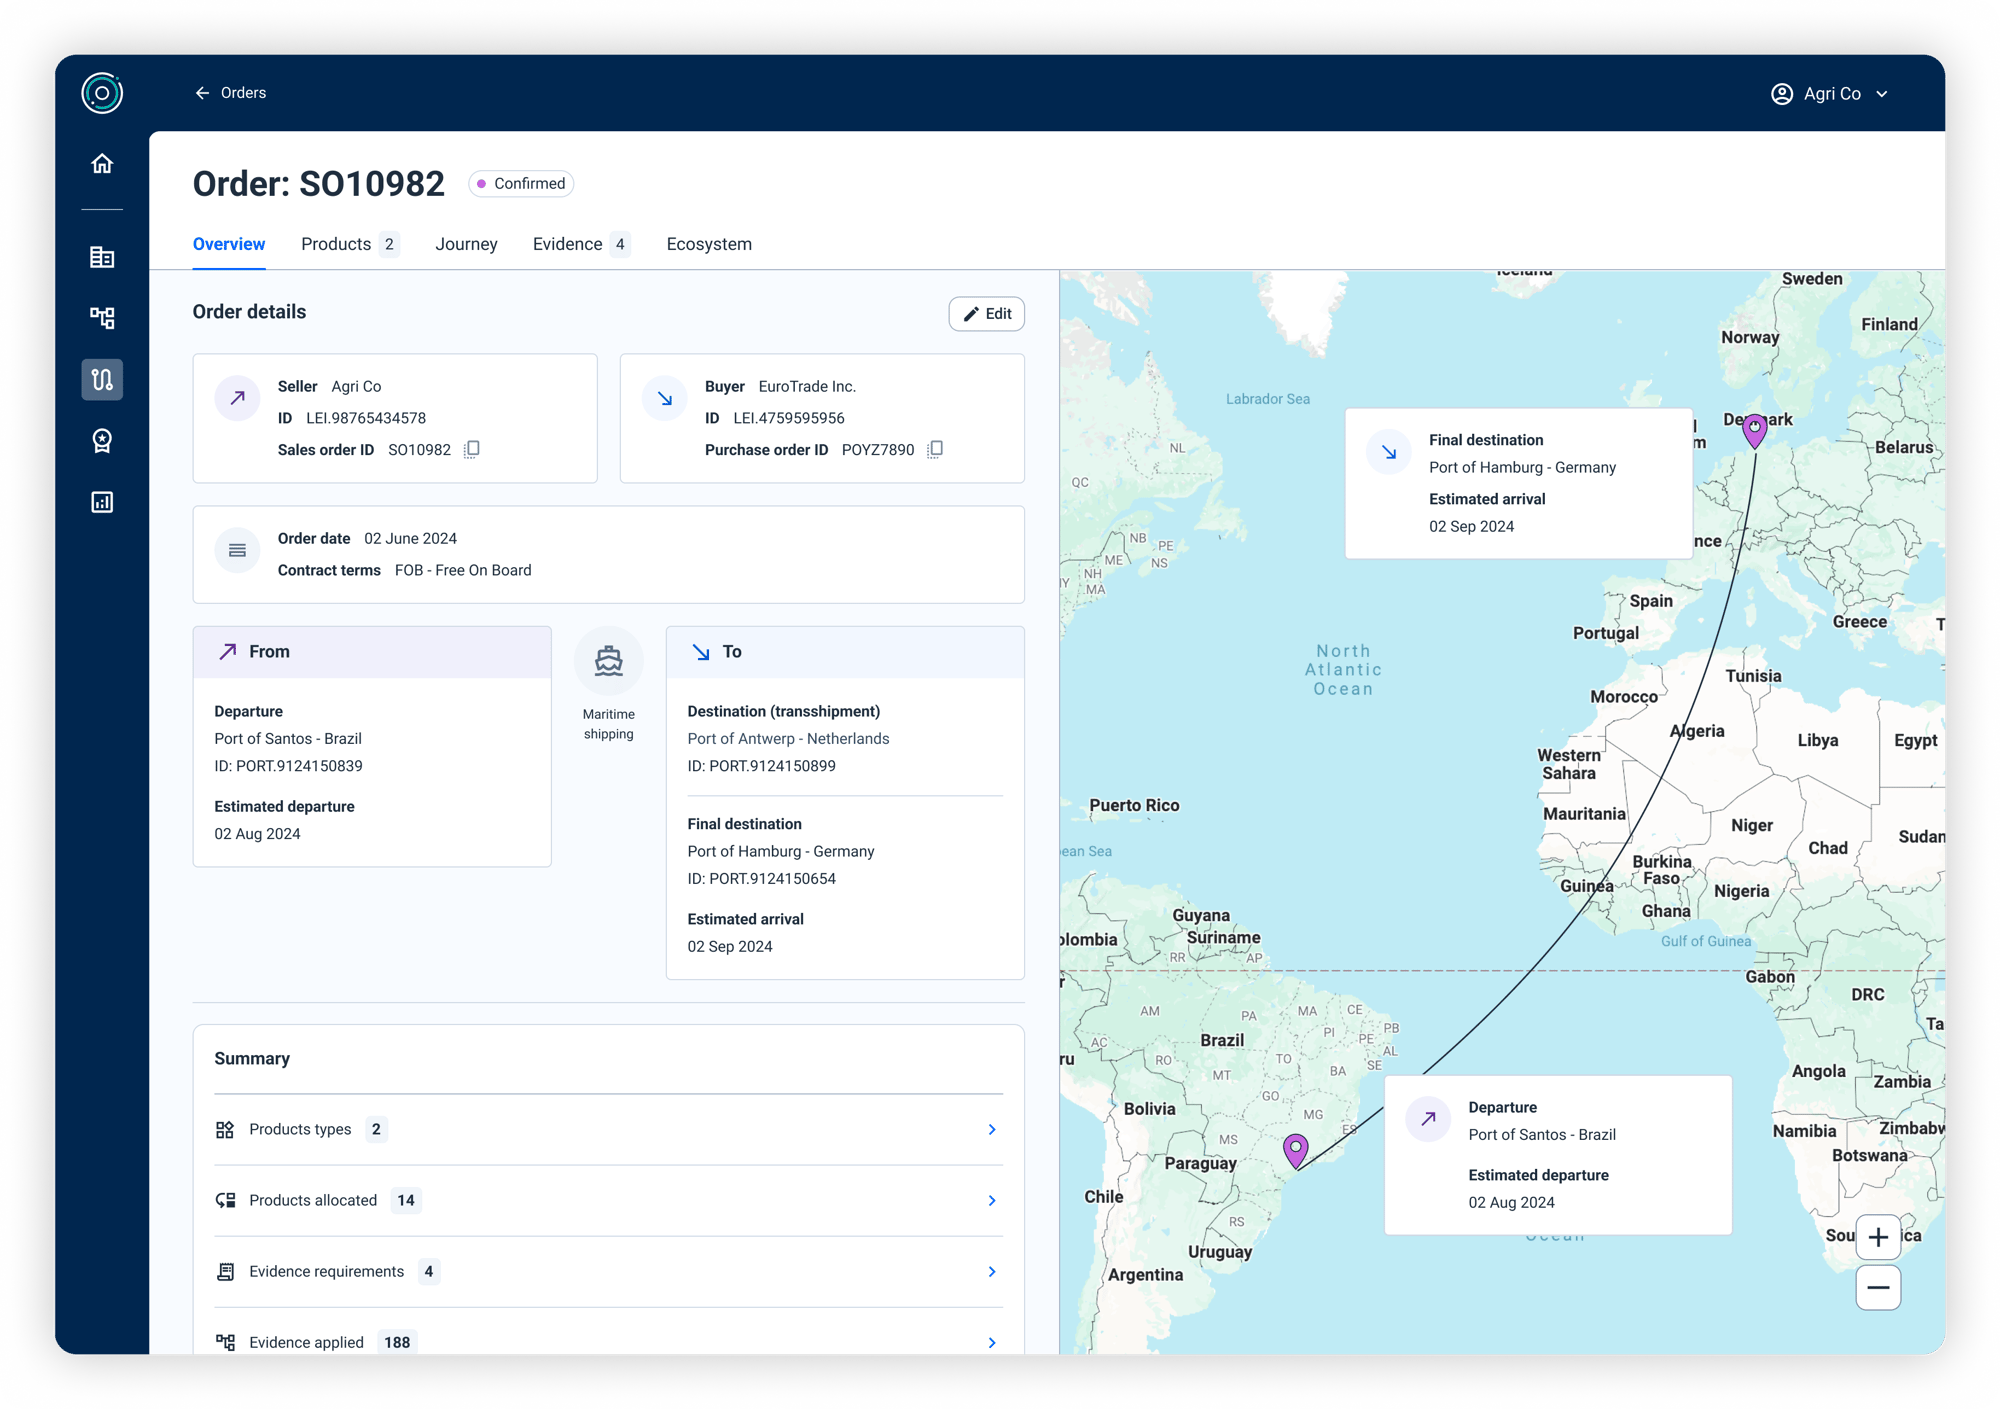
Task: Click the To arrow icon in panel header
Action: pyautogui.click(x=701, y=651)
